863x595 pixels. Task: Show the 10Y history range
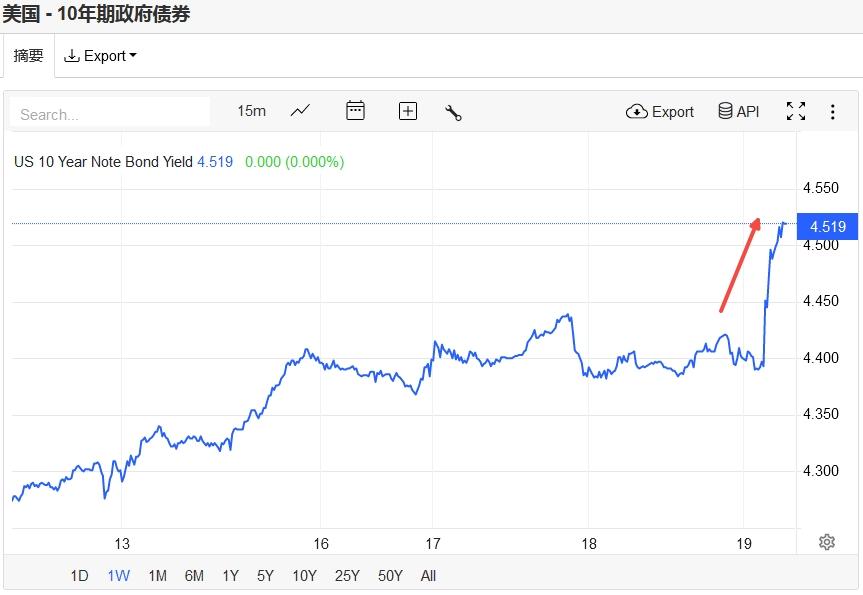pyautogui.click(x=304, y=575)
